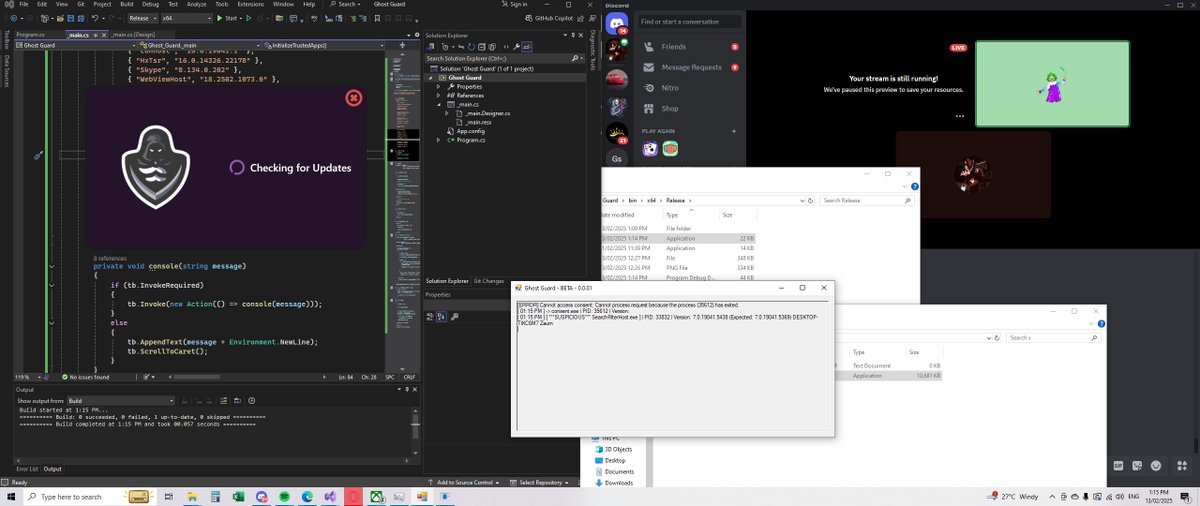Click the Discord home icon

(x=617, y=23)
